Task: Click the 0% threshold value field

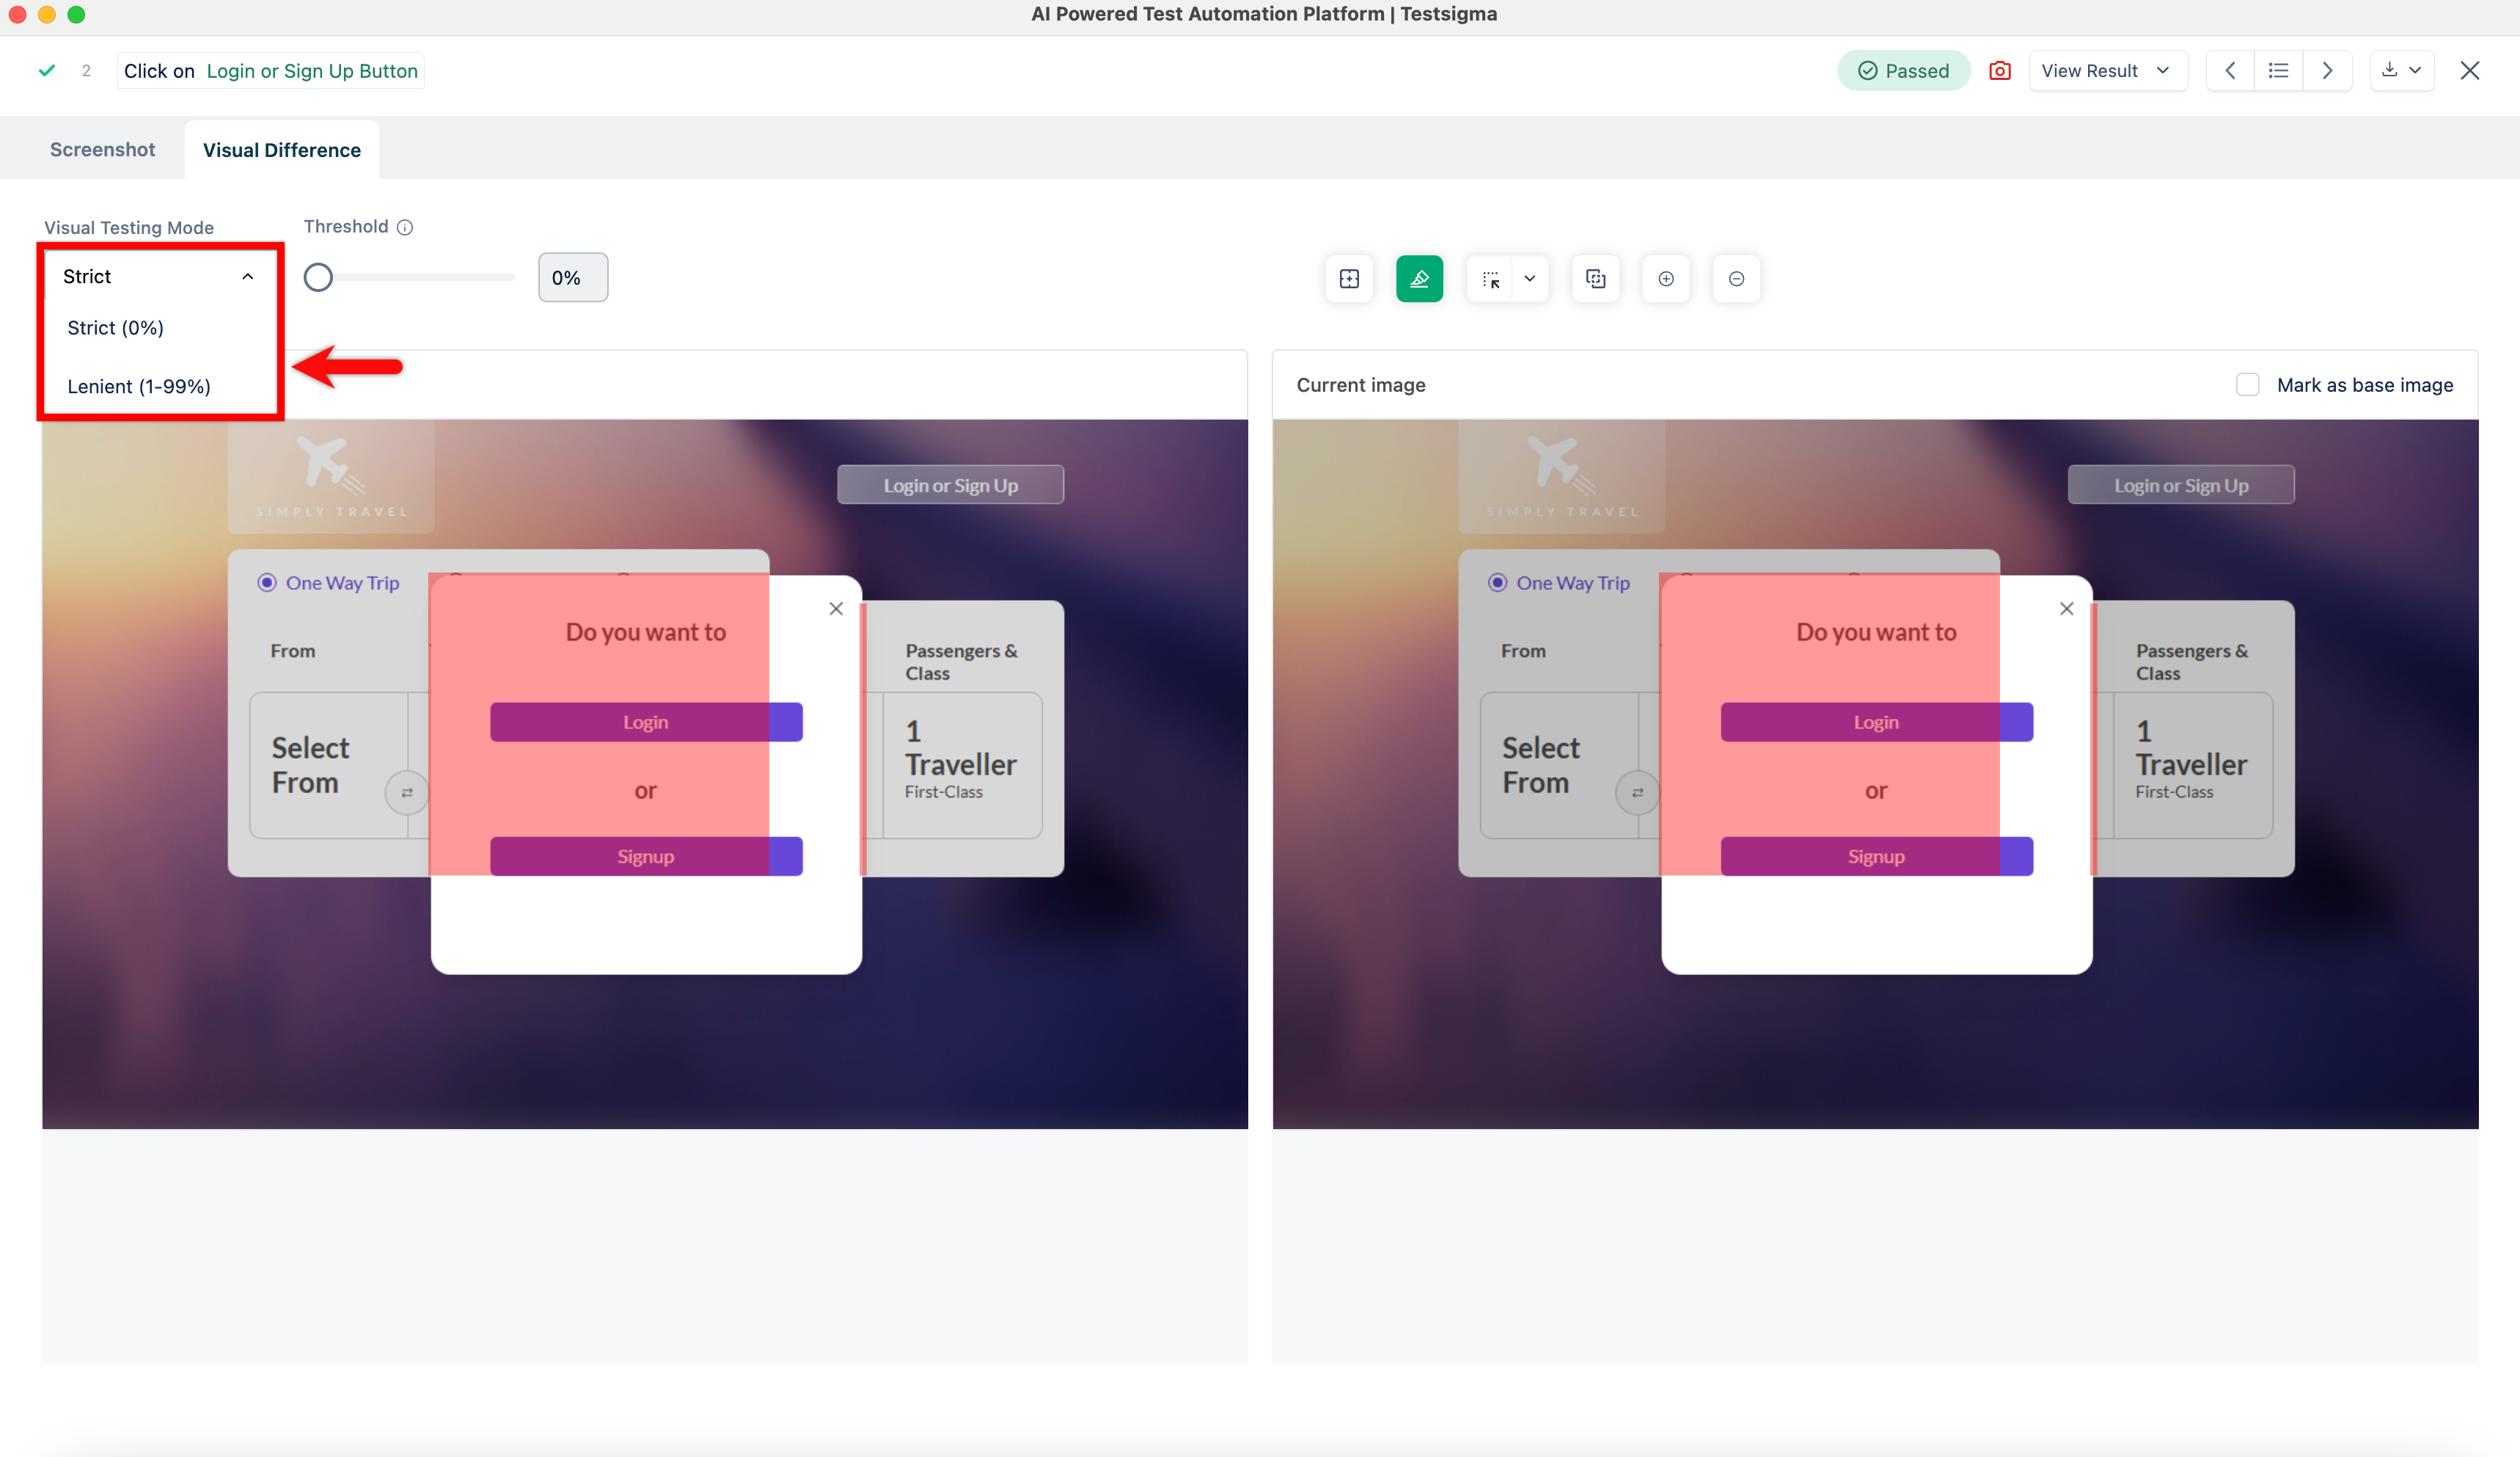Action: click(x=572, y=277)
